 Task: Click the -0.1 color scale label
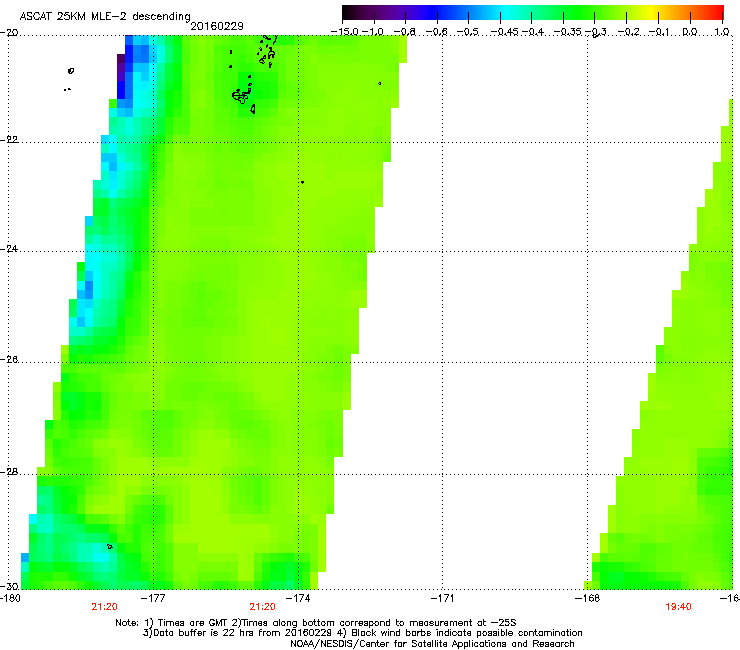[x=659, y=32]
